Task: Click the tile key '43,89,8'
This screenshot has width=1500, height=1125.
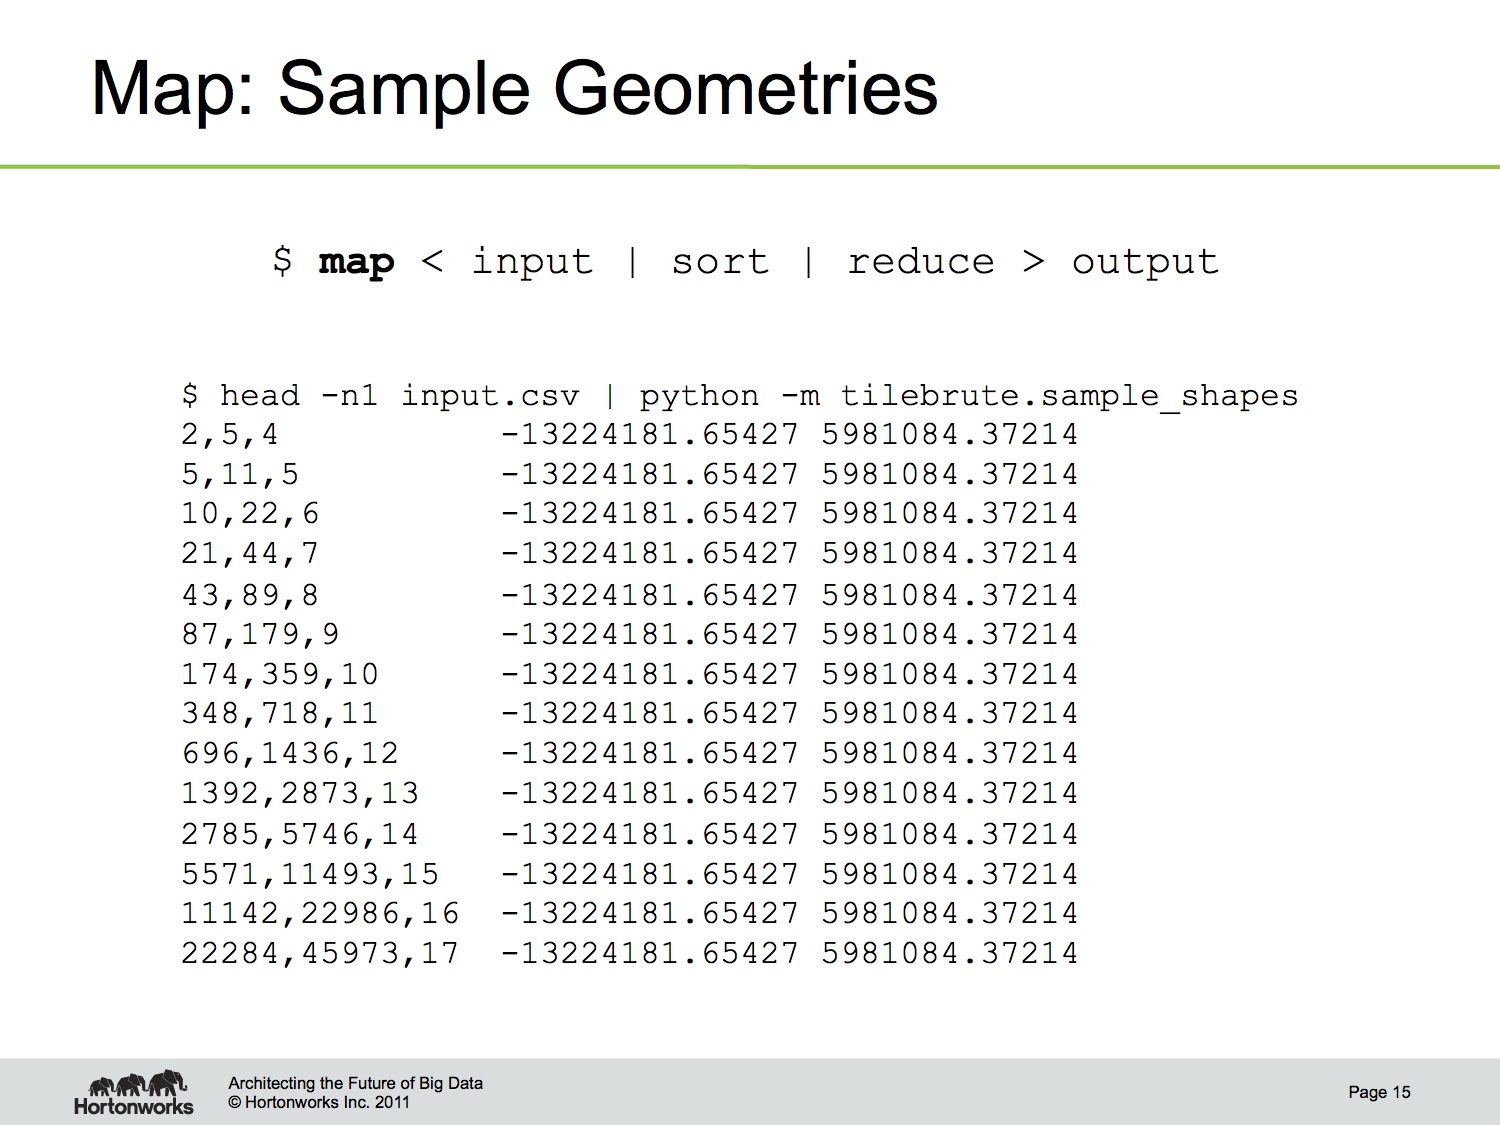Action: [x=250, y=596]
